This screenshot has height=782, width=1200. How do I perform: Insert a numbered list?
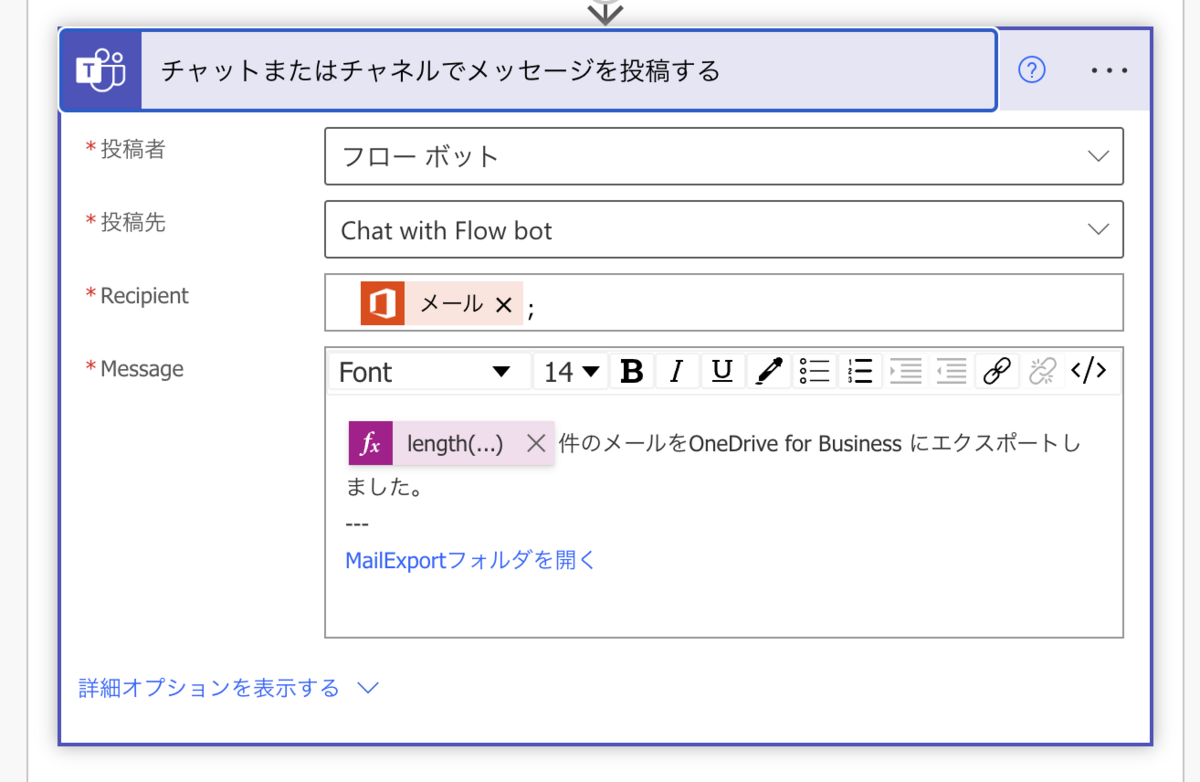859,372
